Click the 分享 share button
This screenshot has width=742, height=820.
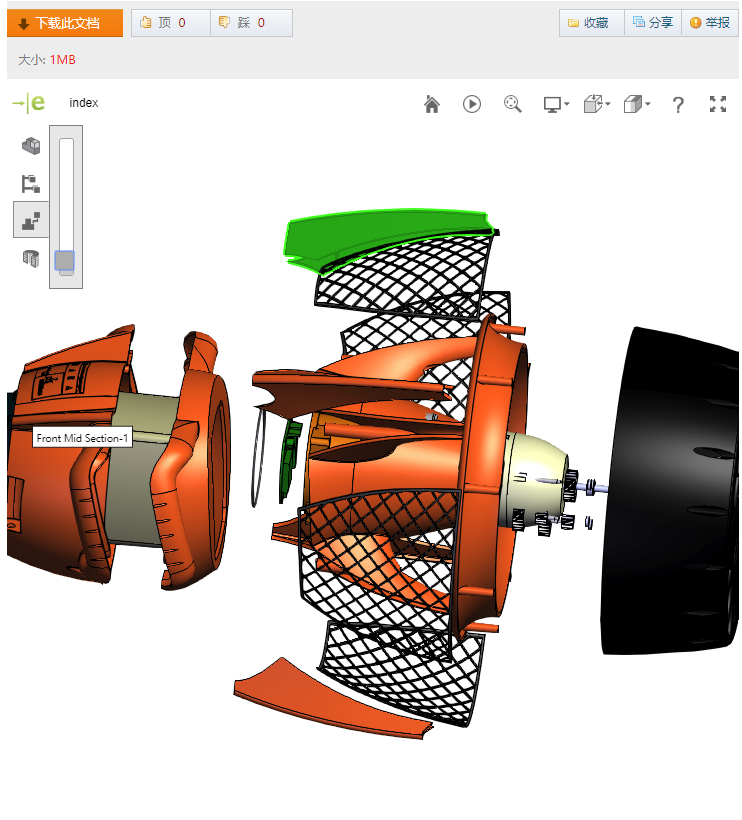pyautogui.click(x=653, y=23)
